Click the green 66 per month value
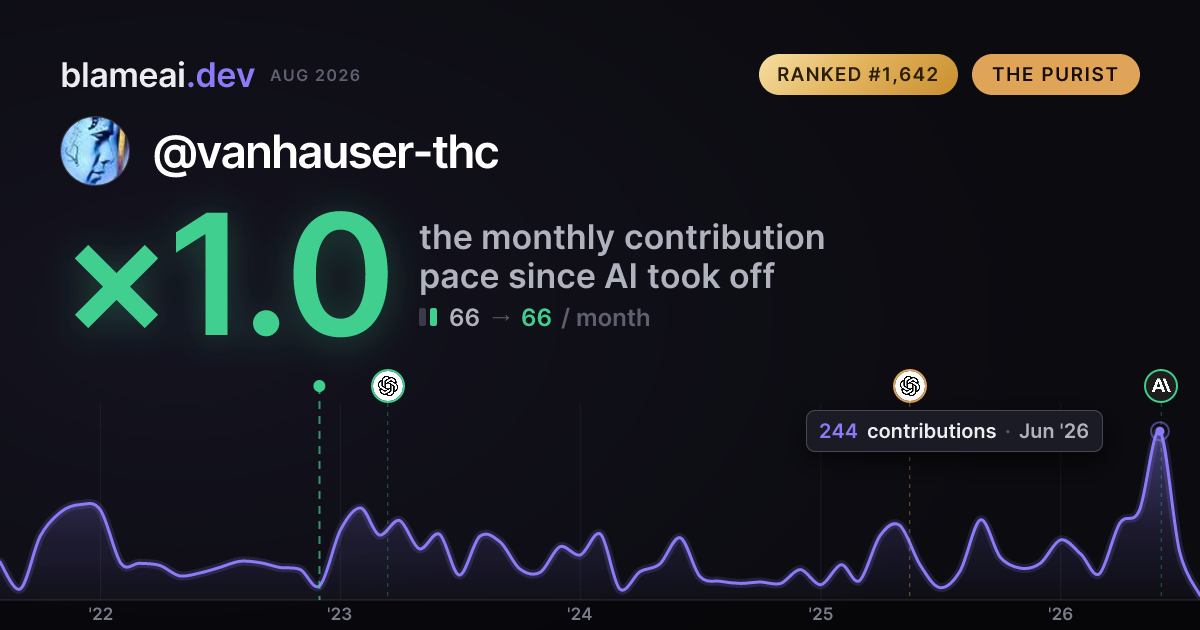This screenshot has width=1200, height=630. pos(537,318)
